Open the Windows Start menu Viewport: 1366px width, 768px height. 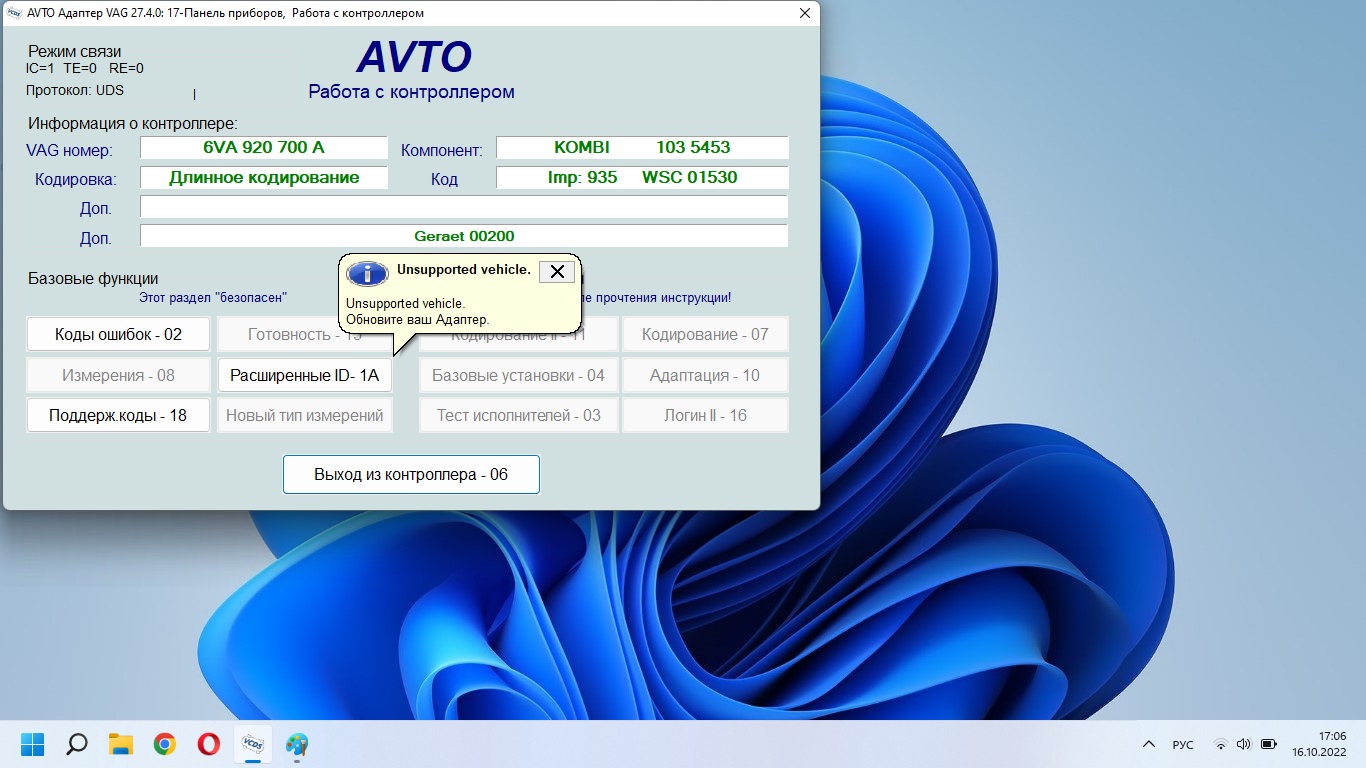pyautogui.click(x=33, y=744)
